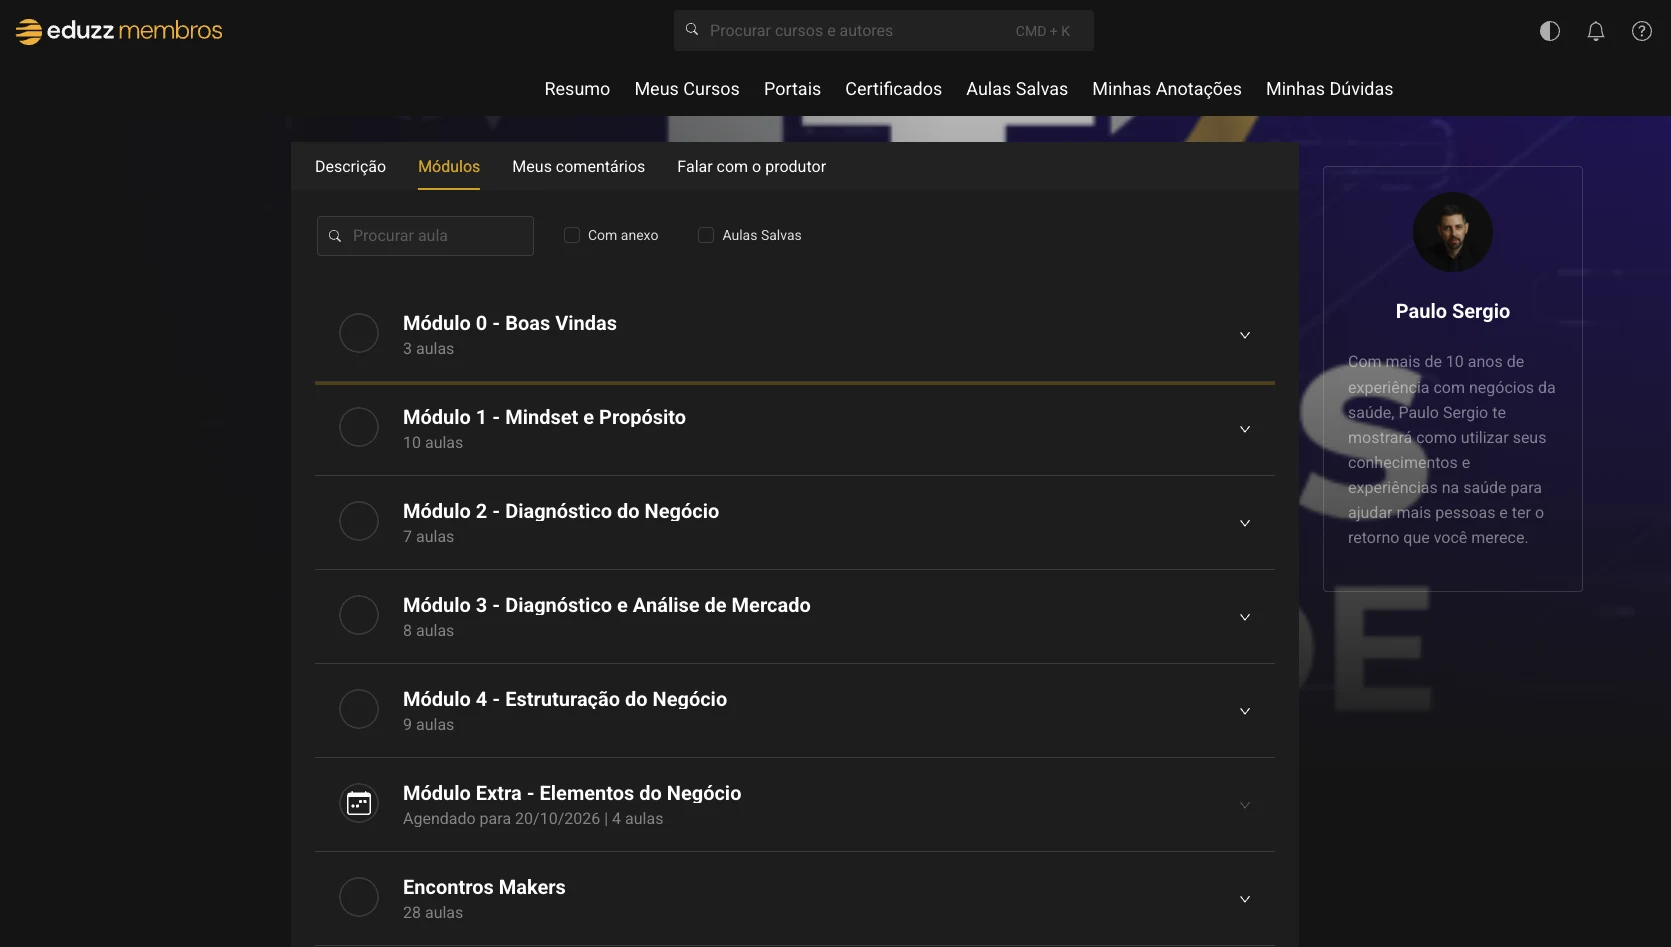Expand Módulo 3 - Diagnóstico e Análise de Mercado chevron
This screenshot has height=947, width=1671.
coord(1245,617)
